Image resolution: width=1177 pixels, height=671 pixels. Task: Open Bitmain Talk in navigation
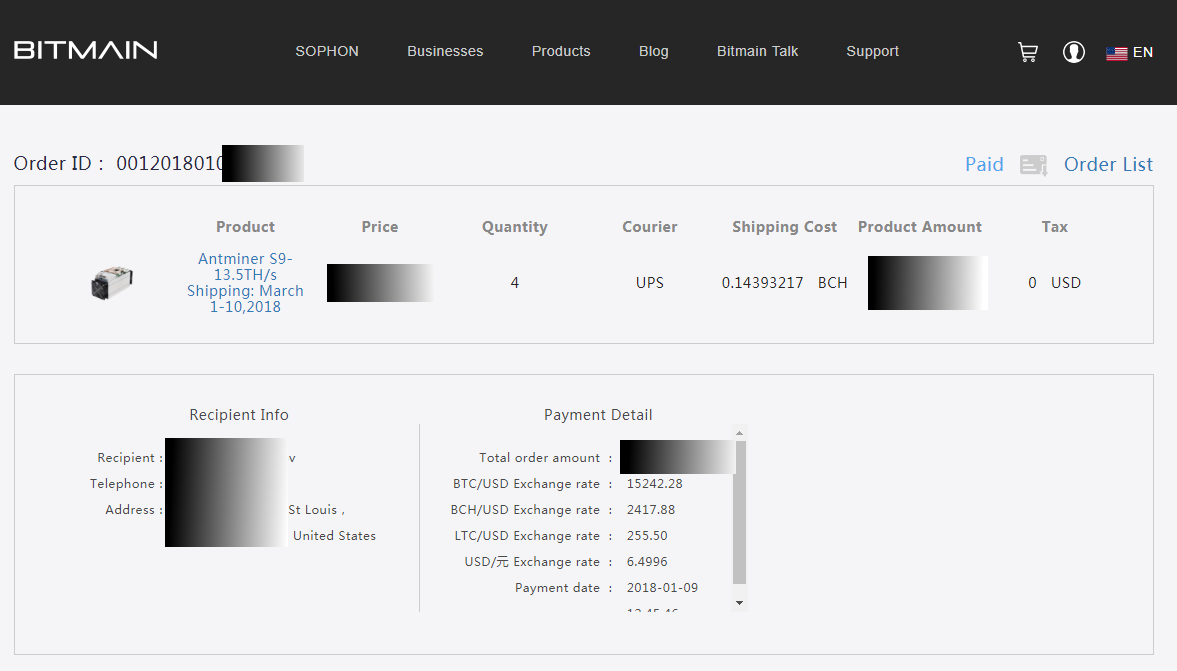[757, 51]
